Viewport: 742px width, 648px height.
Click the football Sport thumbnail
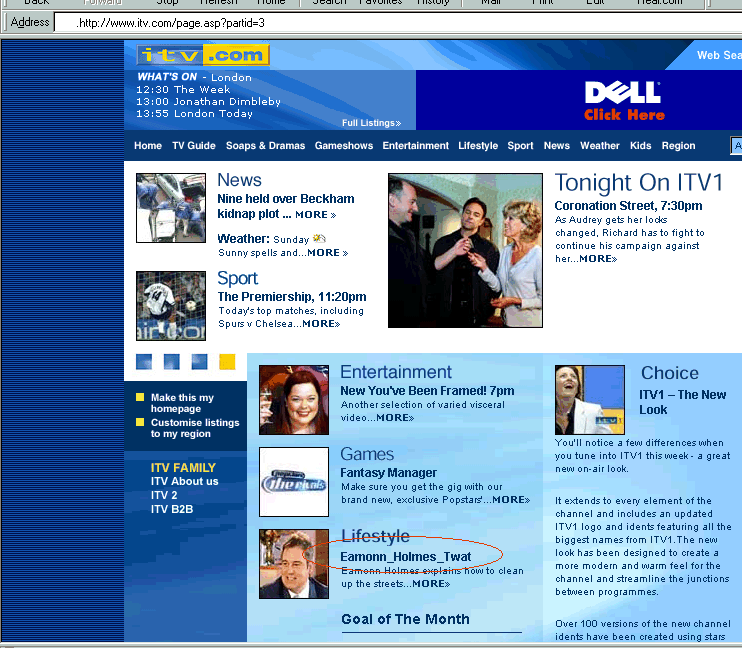click(x=171, y=306)
